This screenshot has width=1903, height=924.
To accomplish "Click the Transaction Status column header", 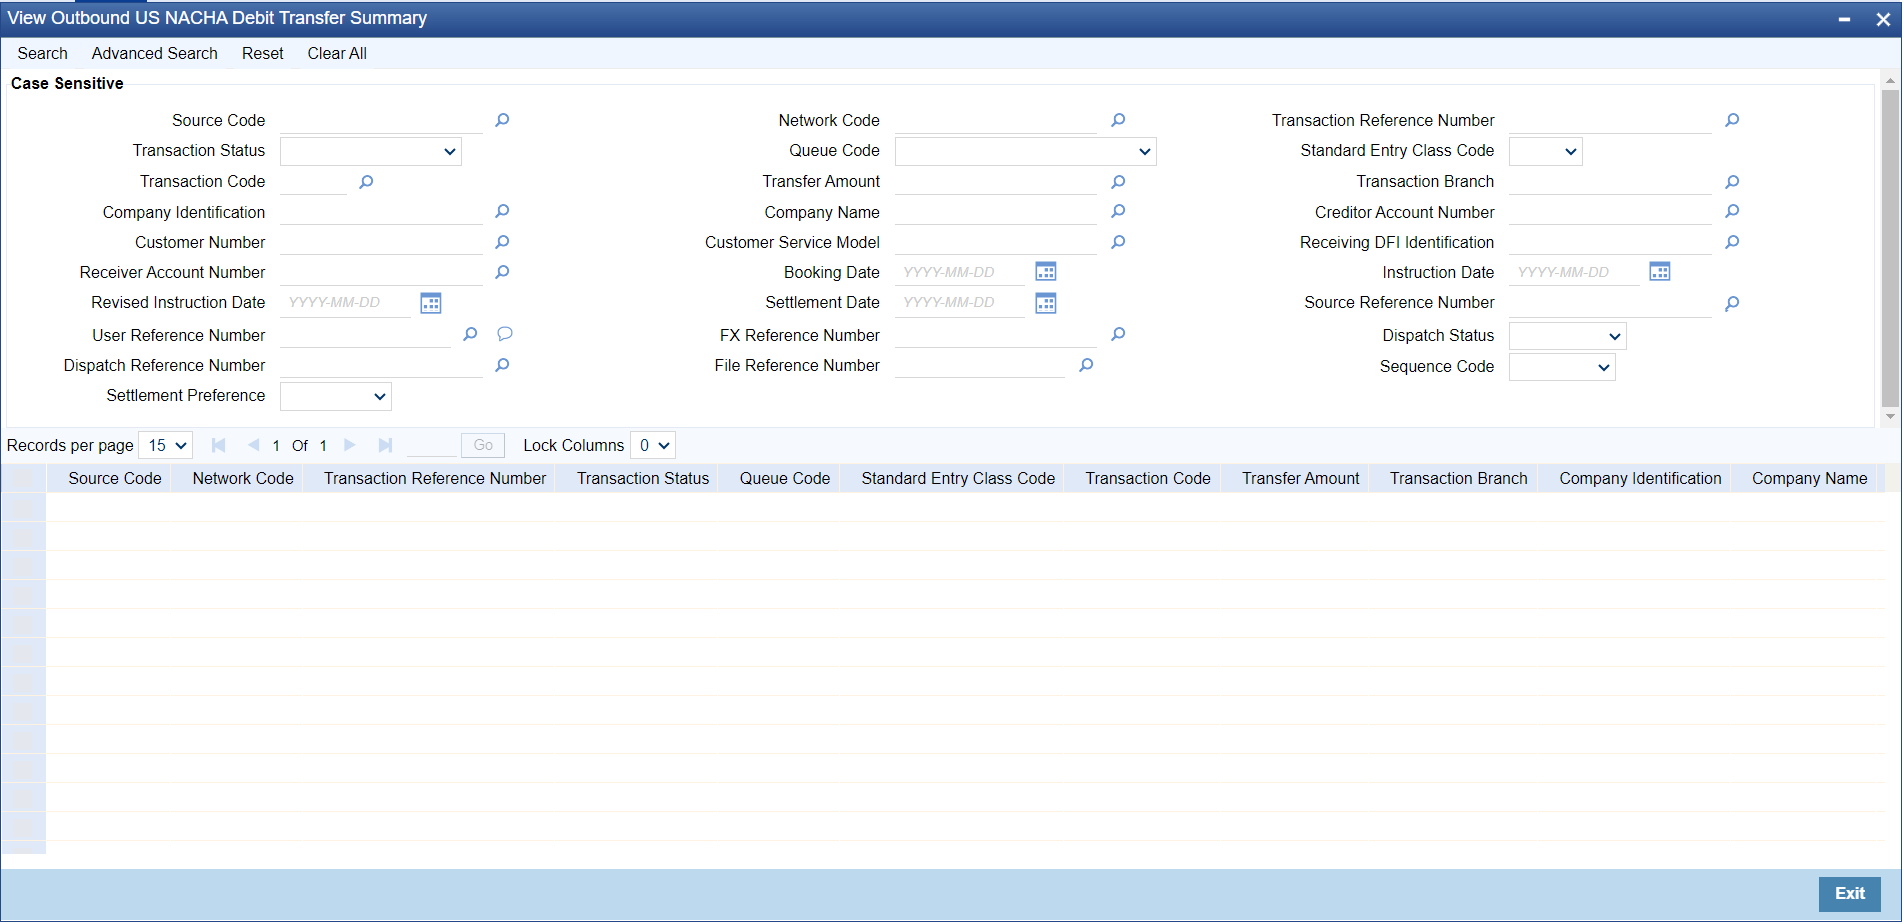I will (x=643, y=478).
